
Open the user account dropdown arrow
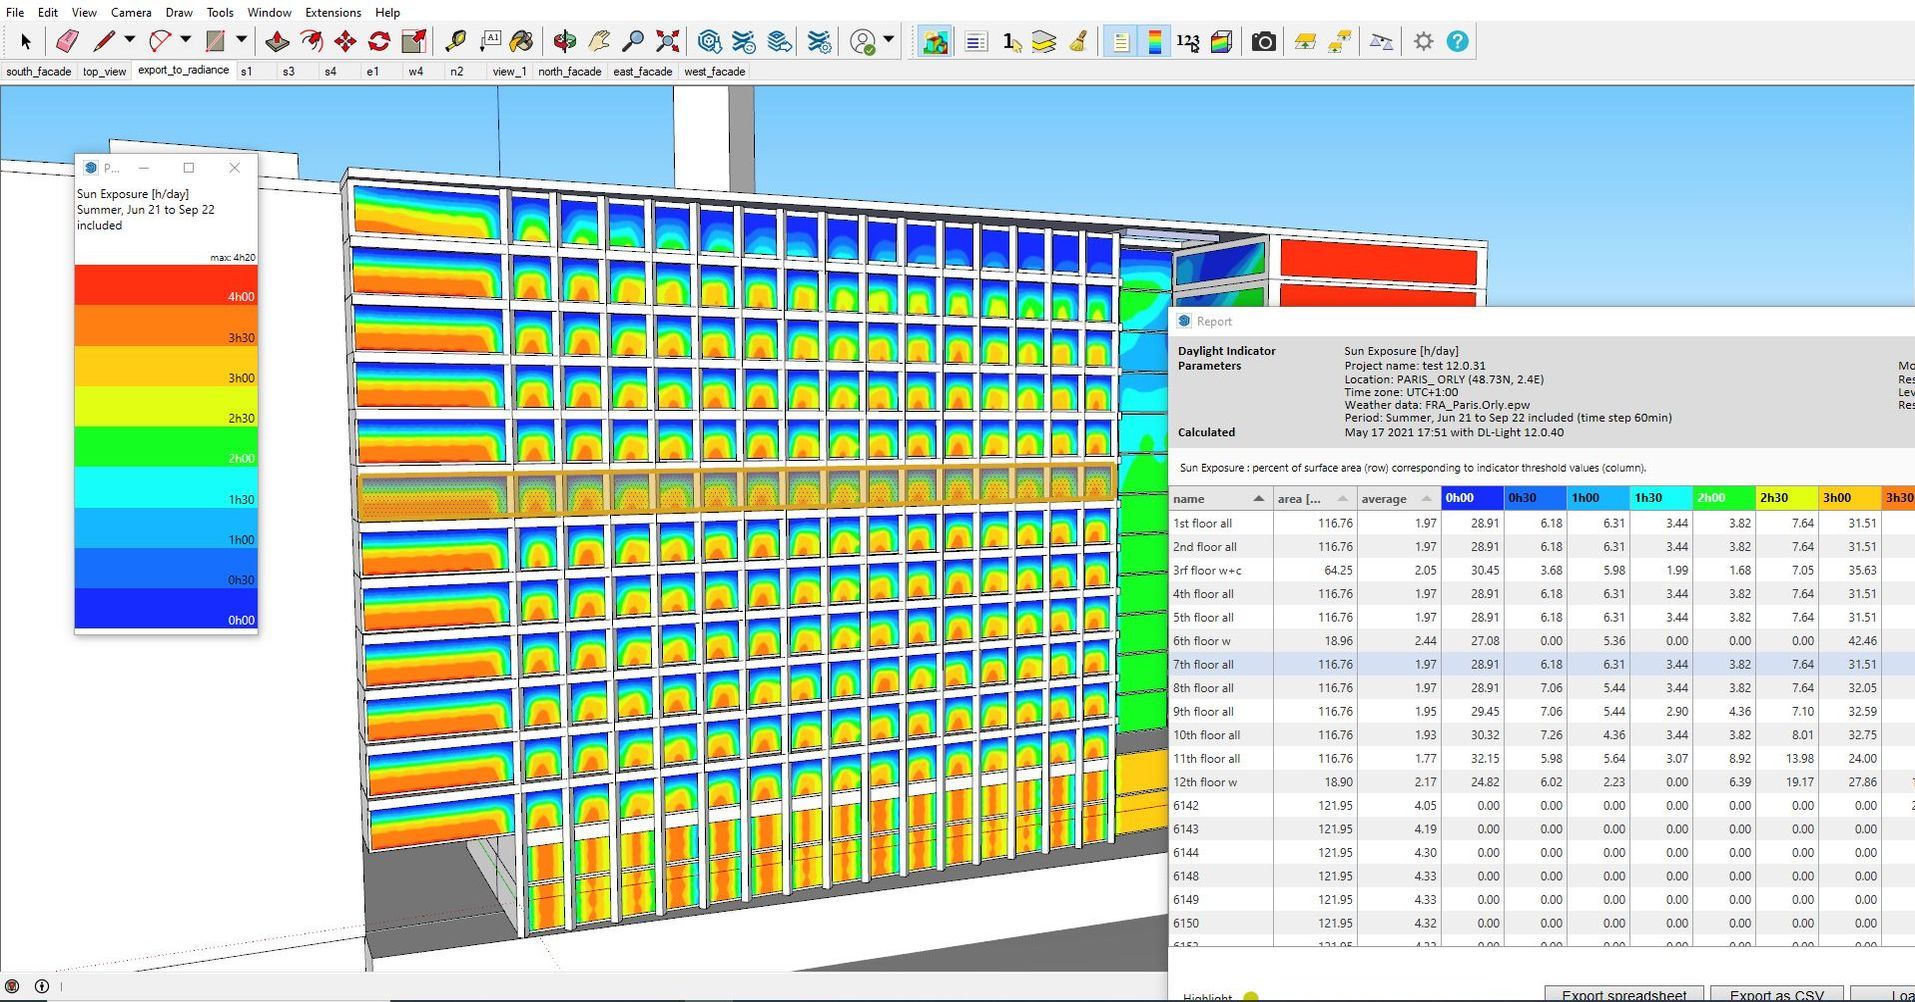pyautogui.click(x=889, y=40)
